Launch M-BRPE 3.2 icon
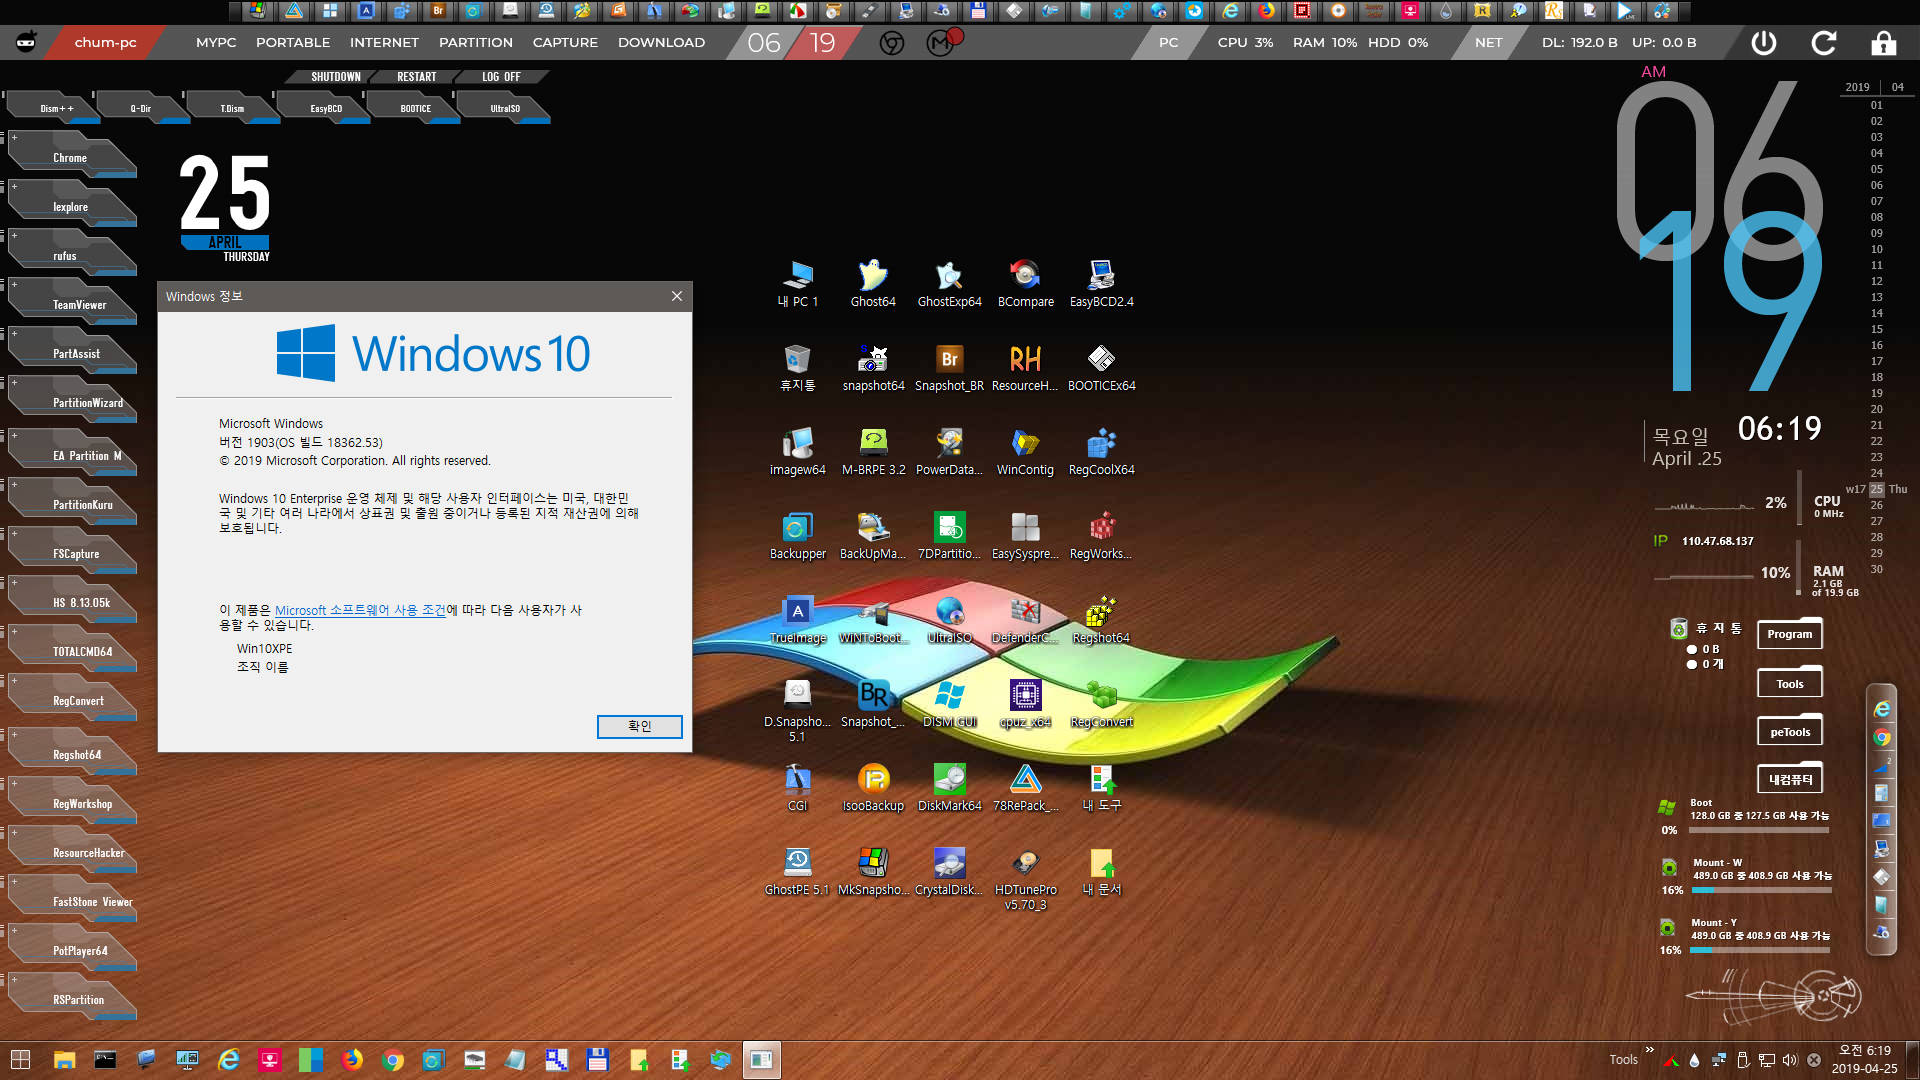 pos(873,451)
